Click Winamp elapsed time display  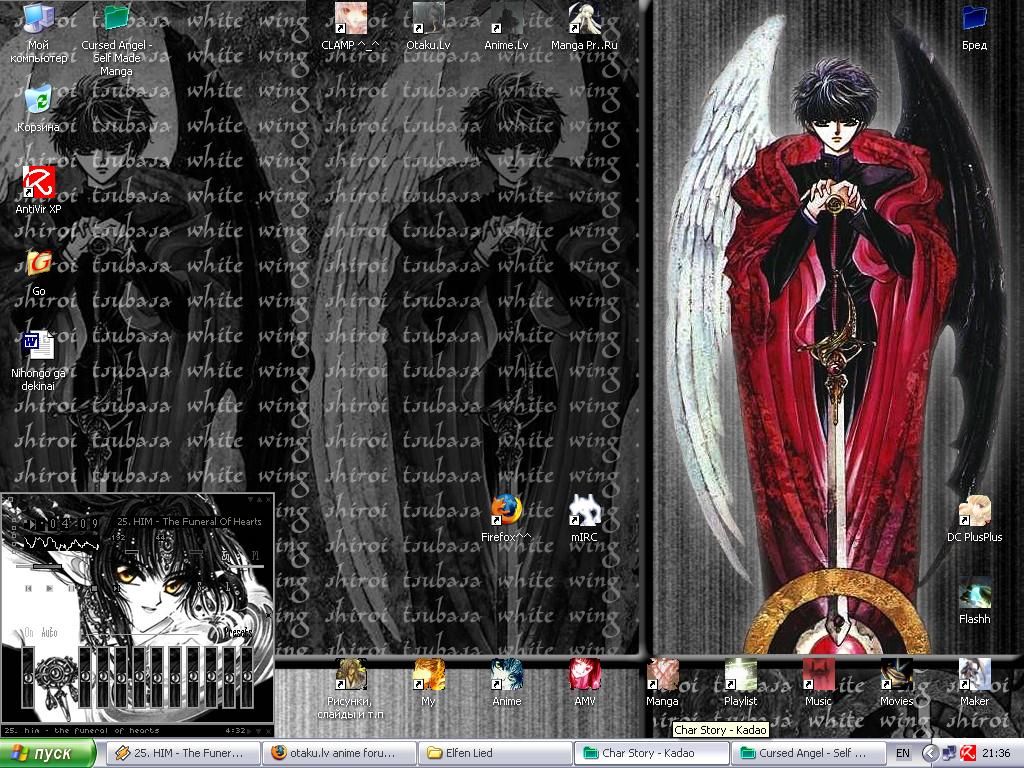click(73, 524)
